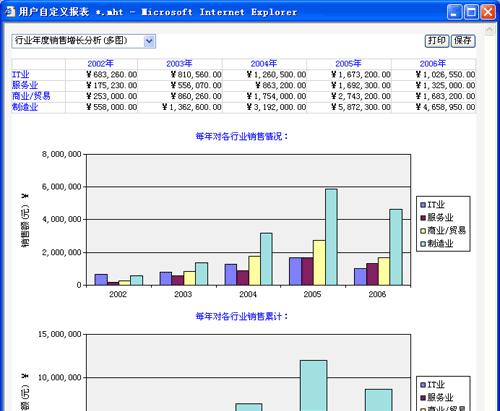
Task: Open the 服务业 row link
Action: click(x=25, y=85)
